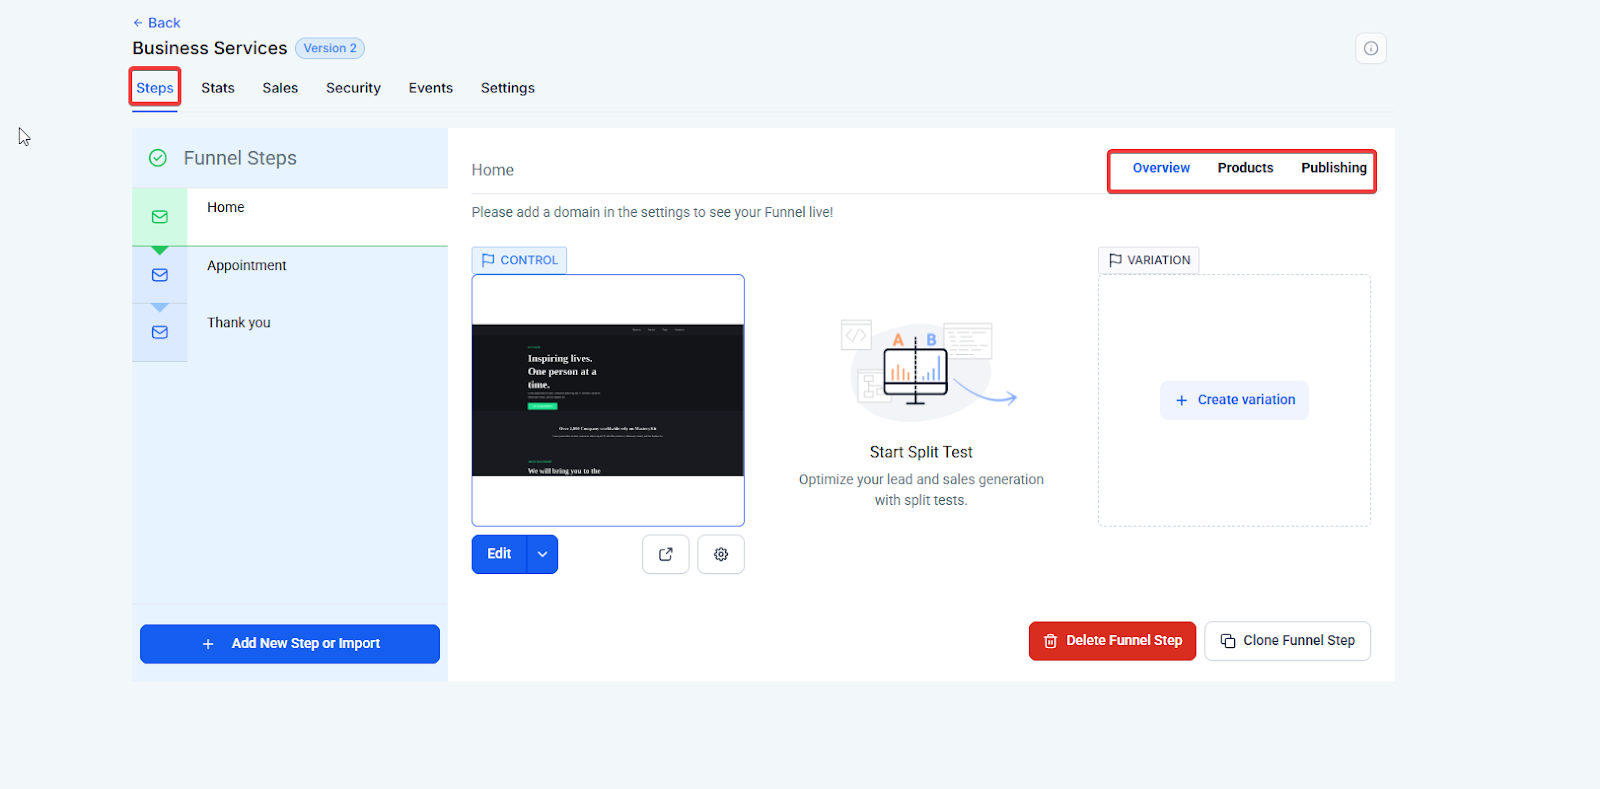Click the control page preview thumbnail

coord(608,400)
